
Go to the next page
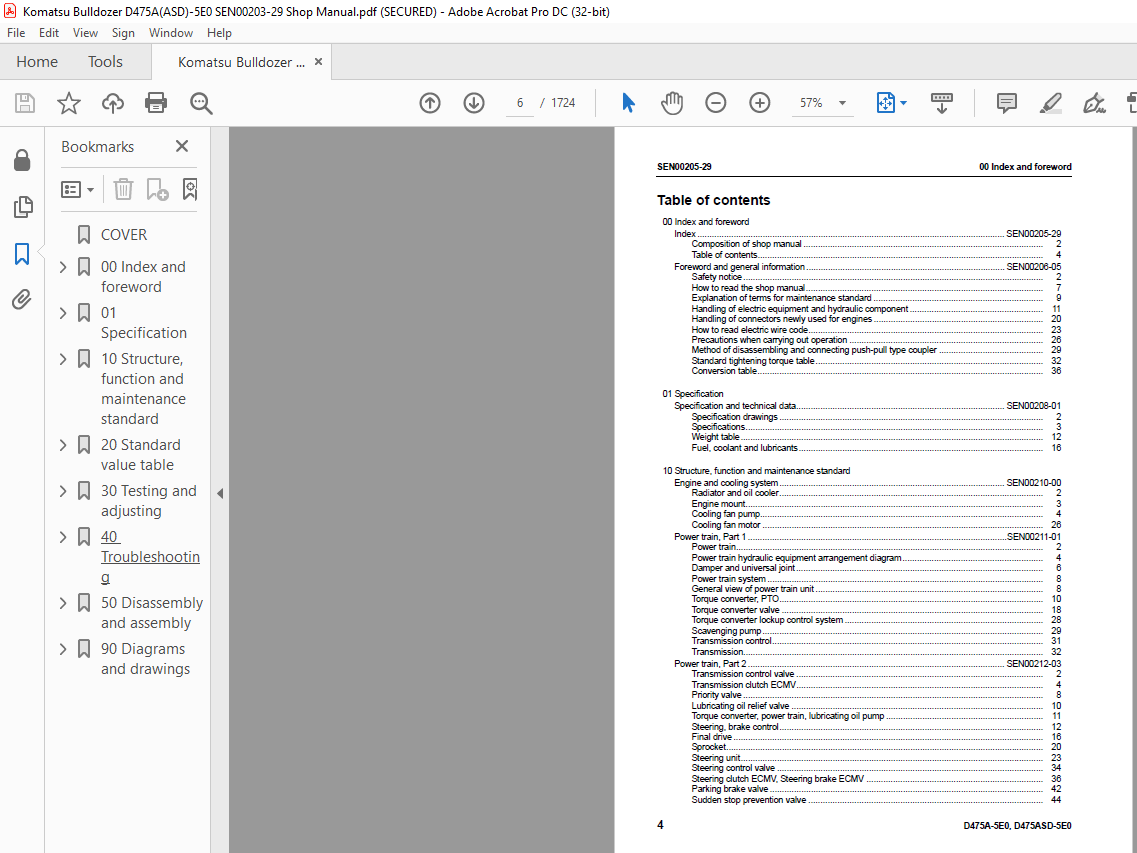click(474, 103)
